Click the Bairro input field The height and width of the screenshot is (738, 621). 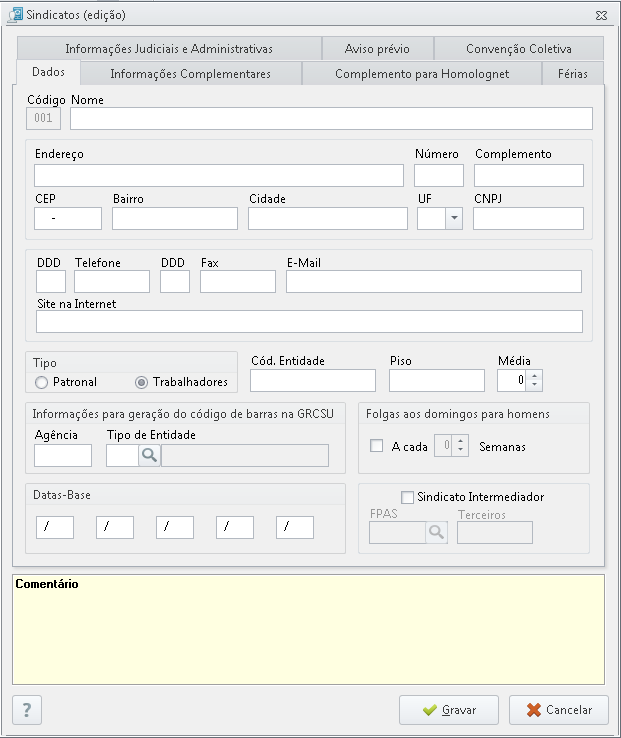tap(175, 218)
